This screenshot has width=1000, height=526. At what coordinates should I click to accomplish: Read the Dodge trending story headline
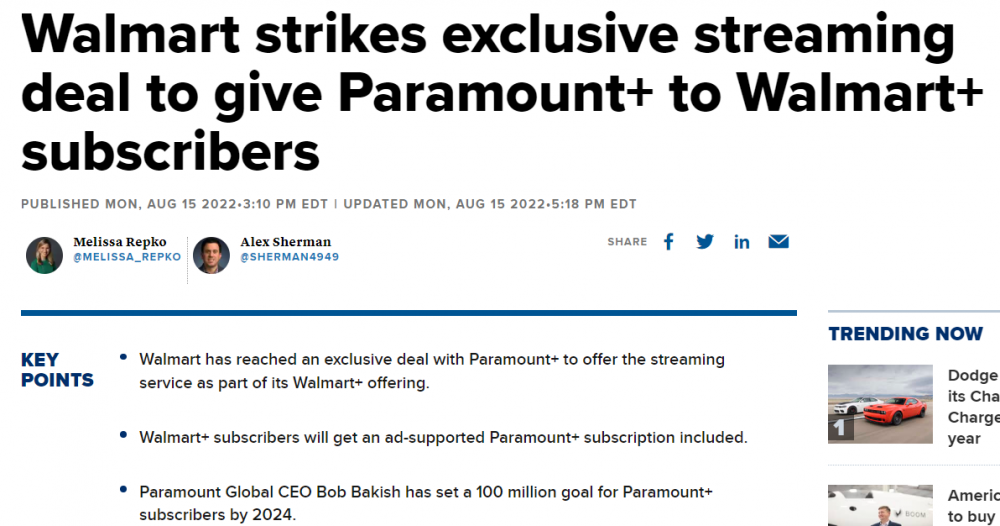(x=973, y=407)
